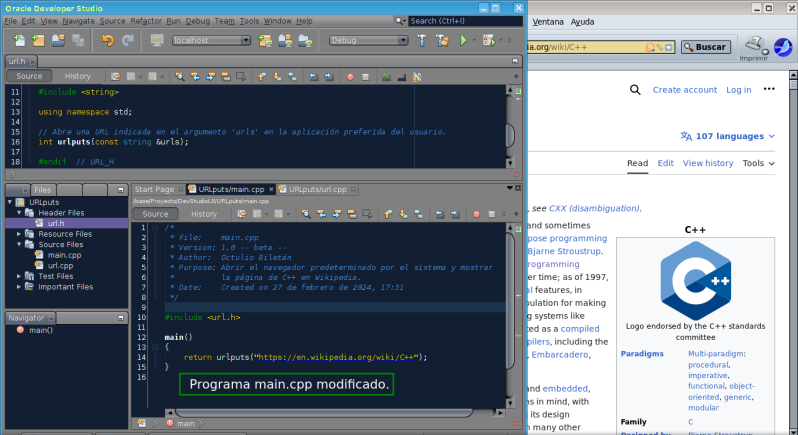Click the Create account link on Wikipedia

pos(685,90)
